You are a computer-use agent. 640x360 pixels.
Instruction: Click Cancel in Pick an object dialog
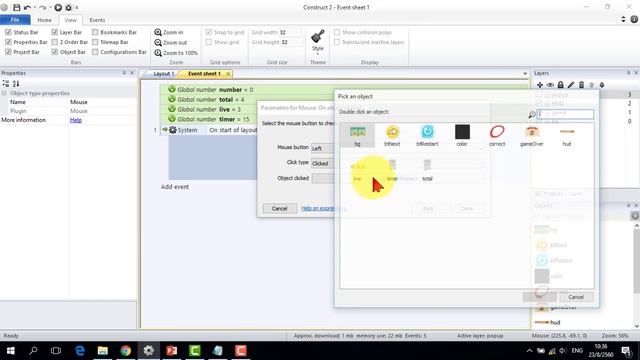coord(576,297)
